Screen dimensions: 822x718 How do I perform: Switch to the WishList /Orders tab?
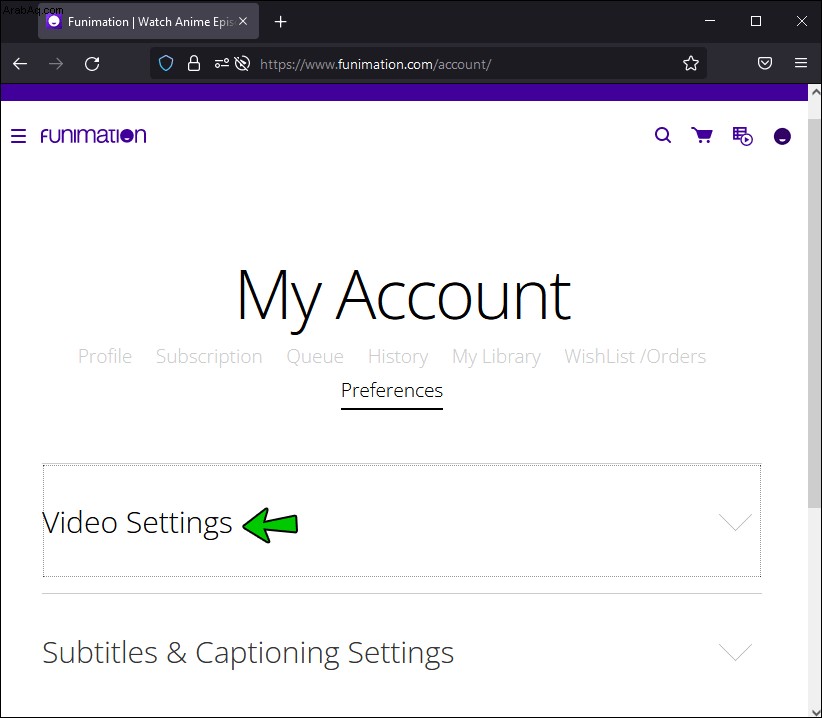[x=635, y=356]
